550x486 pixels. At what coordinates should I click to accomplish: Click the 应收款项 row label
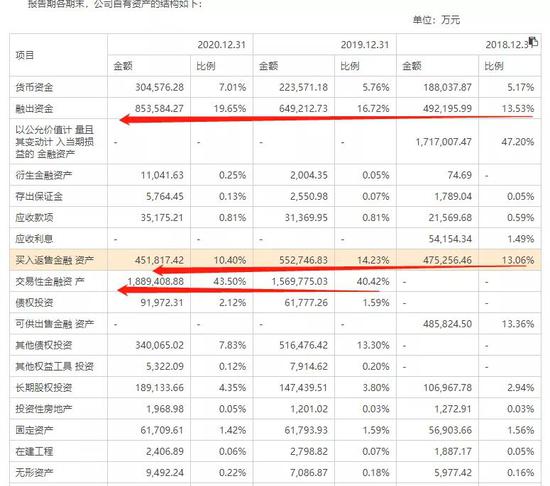tap(34, 218)
